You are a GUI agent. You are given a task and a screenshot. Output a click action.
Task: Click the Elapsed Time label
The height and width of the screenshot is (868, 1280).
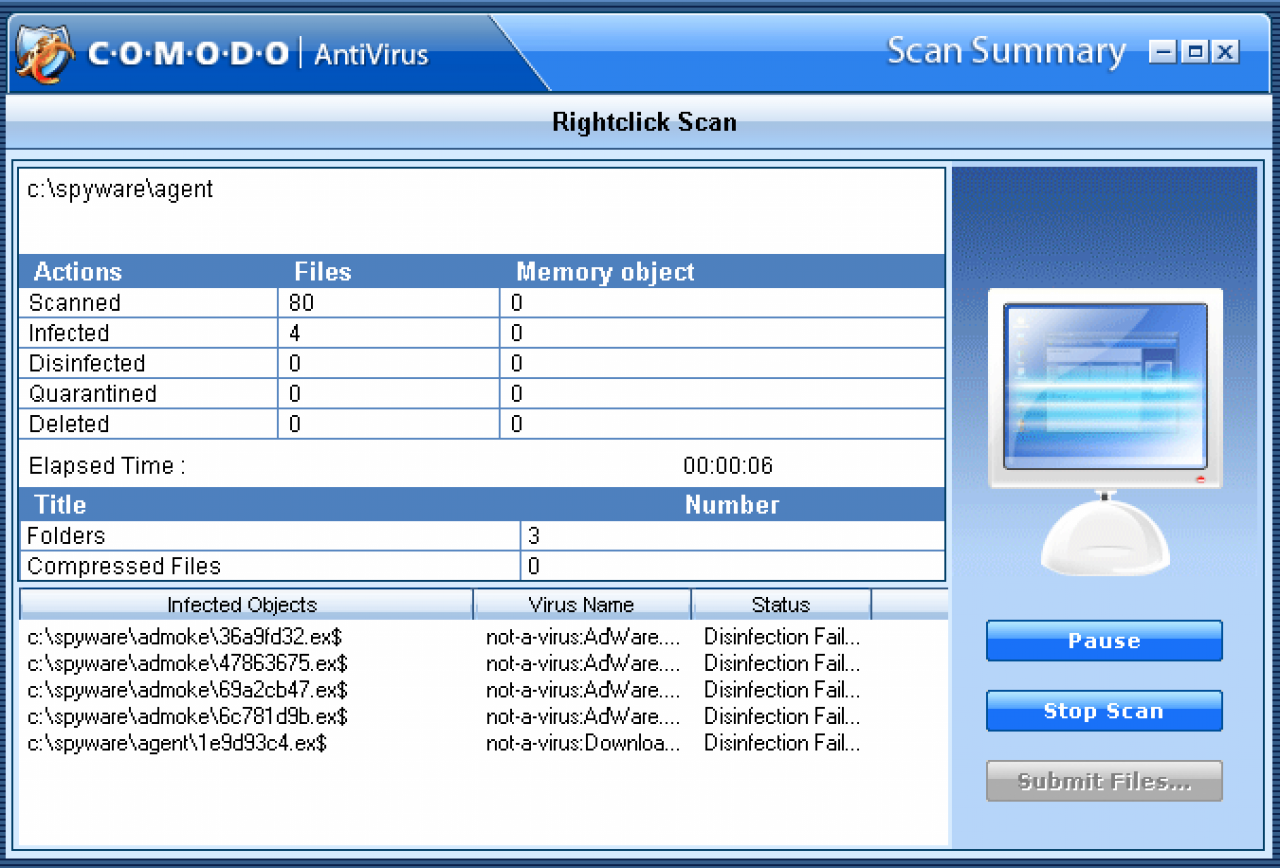tap(107, 466)
